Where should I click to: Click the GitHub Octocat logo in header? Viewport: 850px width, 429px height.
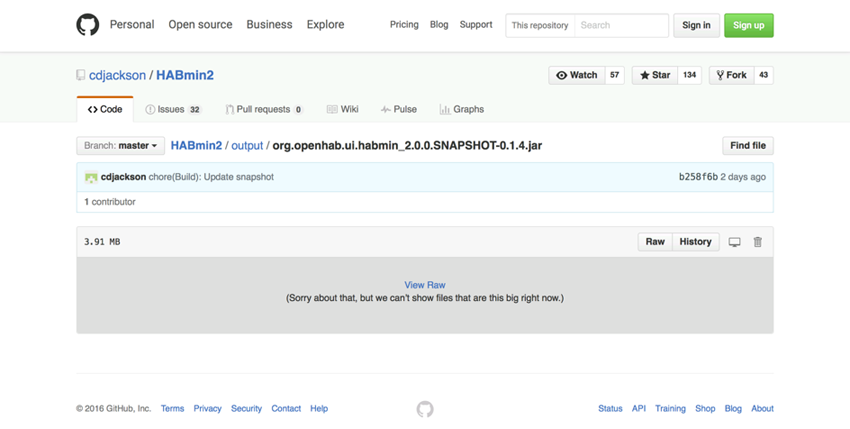[x=87, y=25]
